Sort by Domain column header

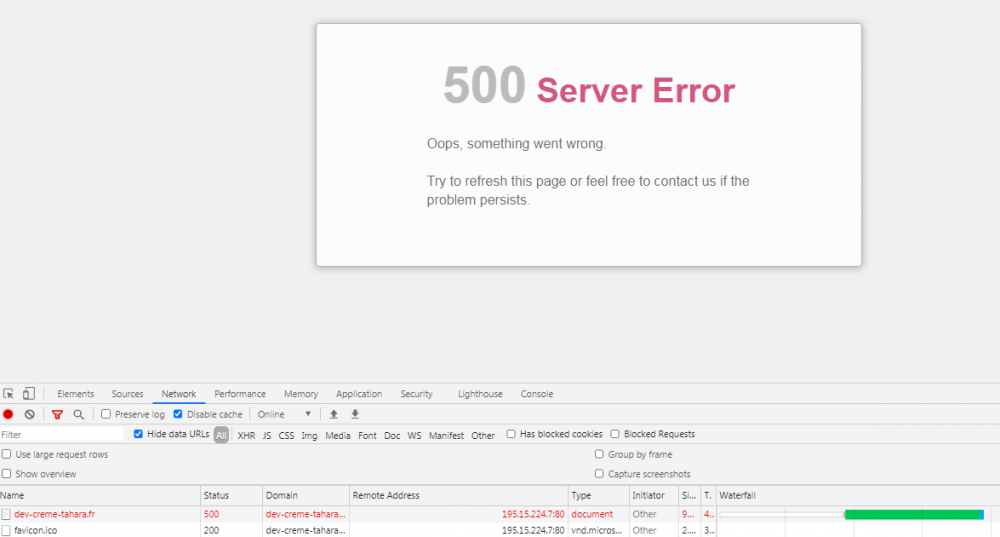[306, 496]
